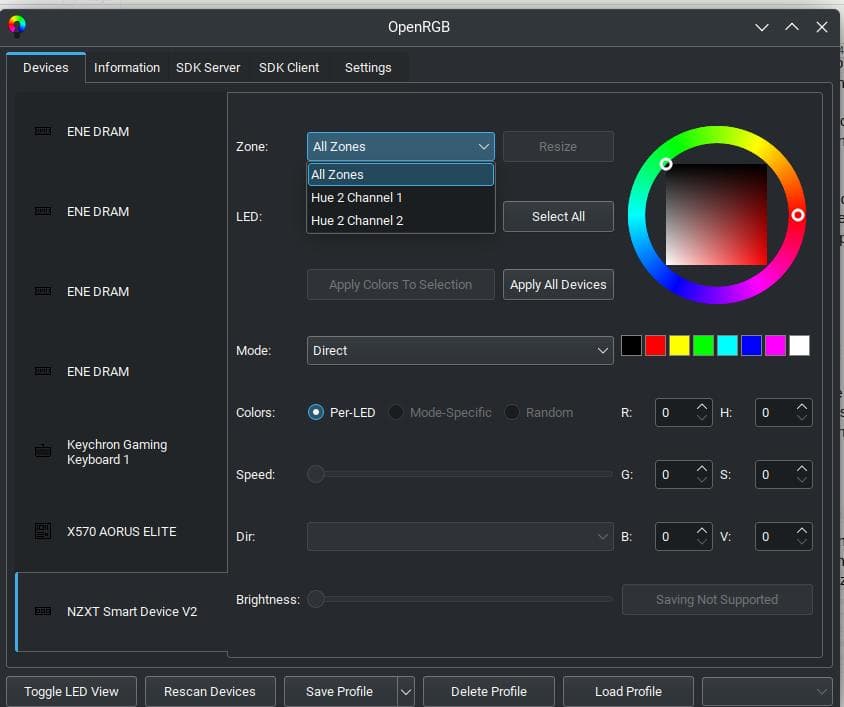Open the SDK Server tab
The width and height of the screenshot is (844, 707).
(208, 68)
